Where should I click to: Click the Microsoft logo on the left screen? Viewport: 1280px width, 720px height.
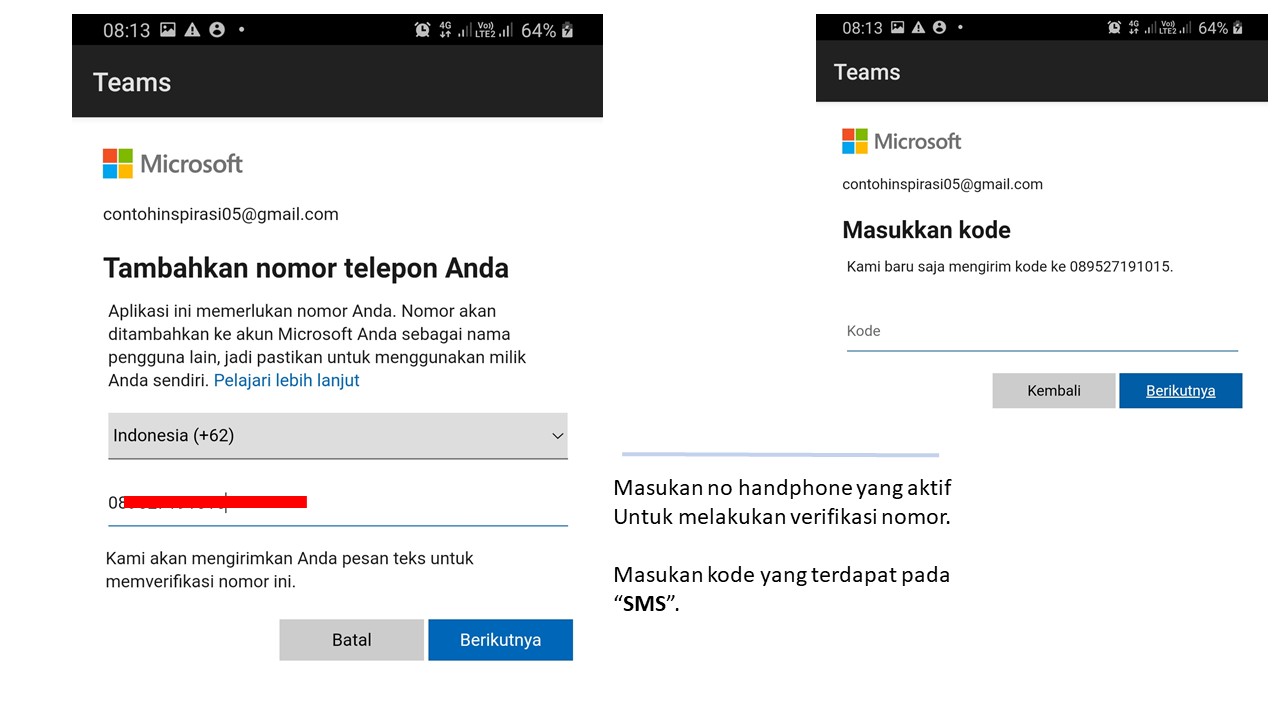pyautogui.click(x=173, y=164)
